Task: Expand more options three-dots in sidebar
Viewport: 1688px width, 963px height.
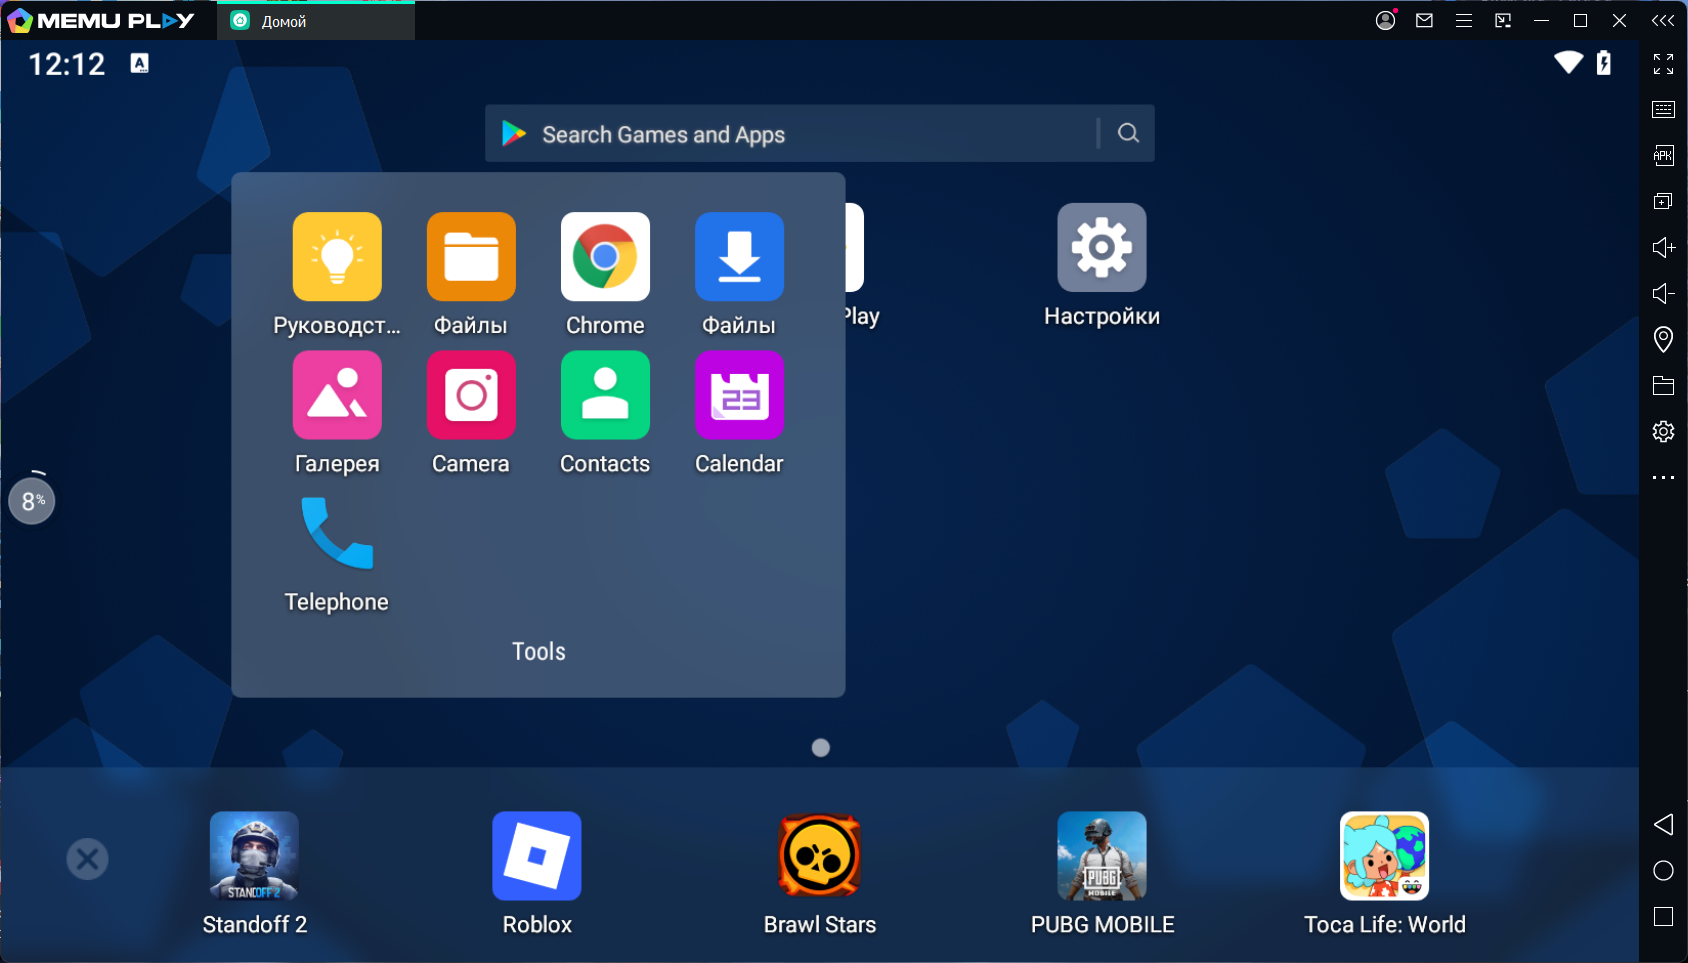Action: tap(1663, 478)
